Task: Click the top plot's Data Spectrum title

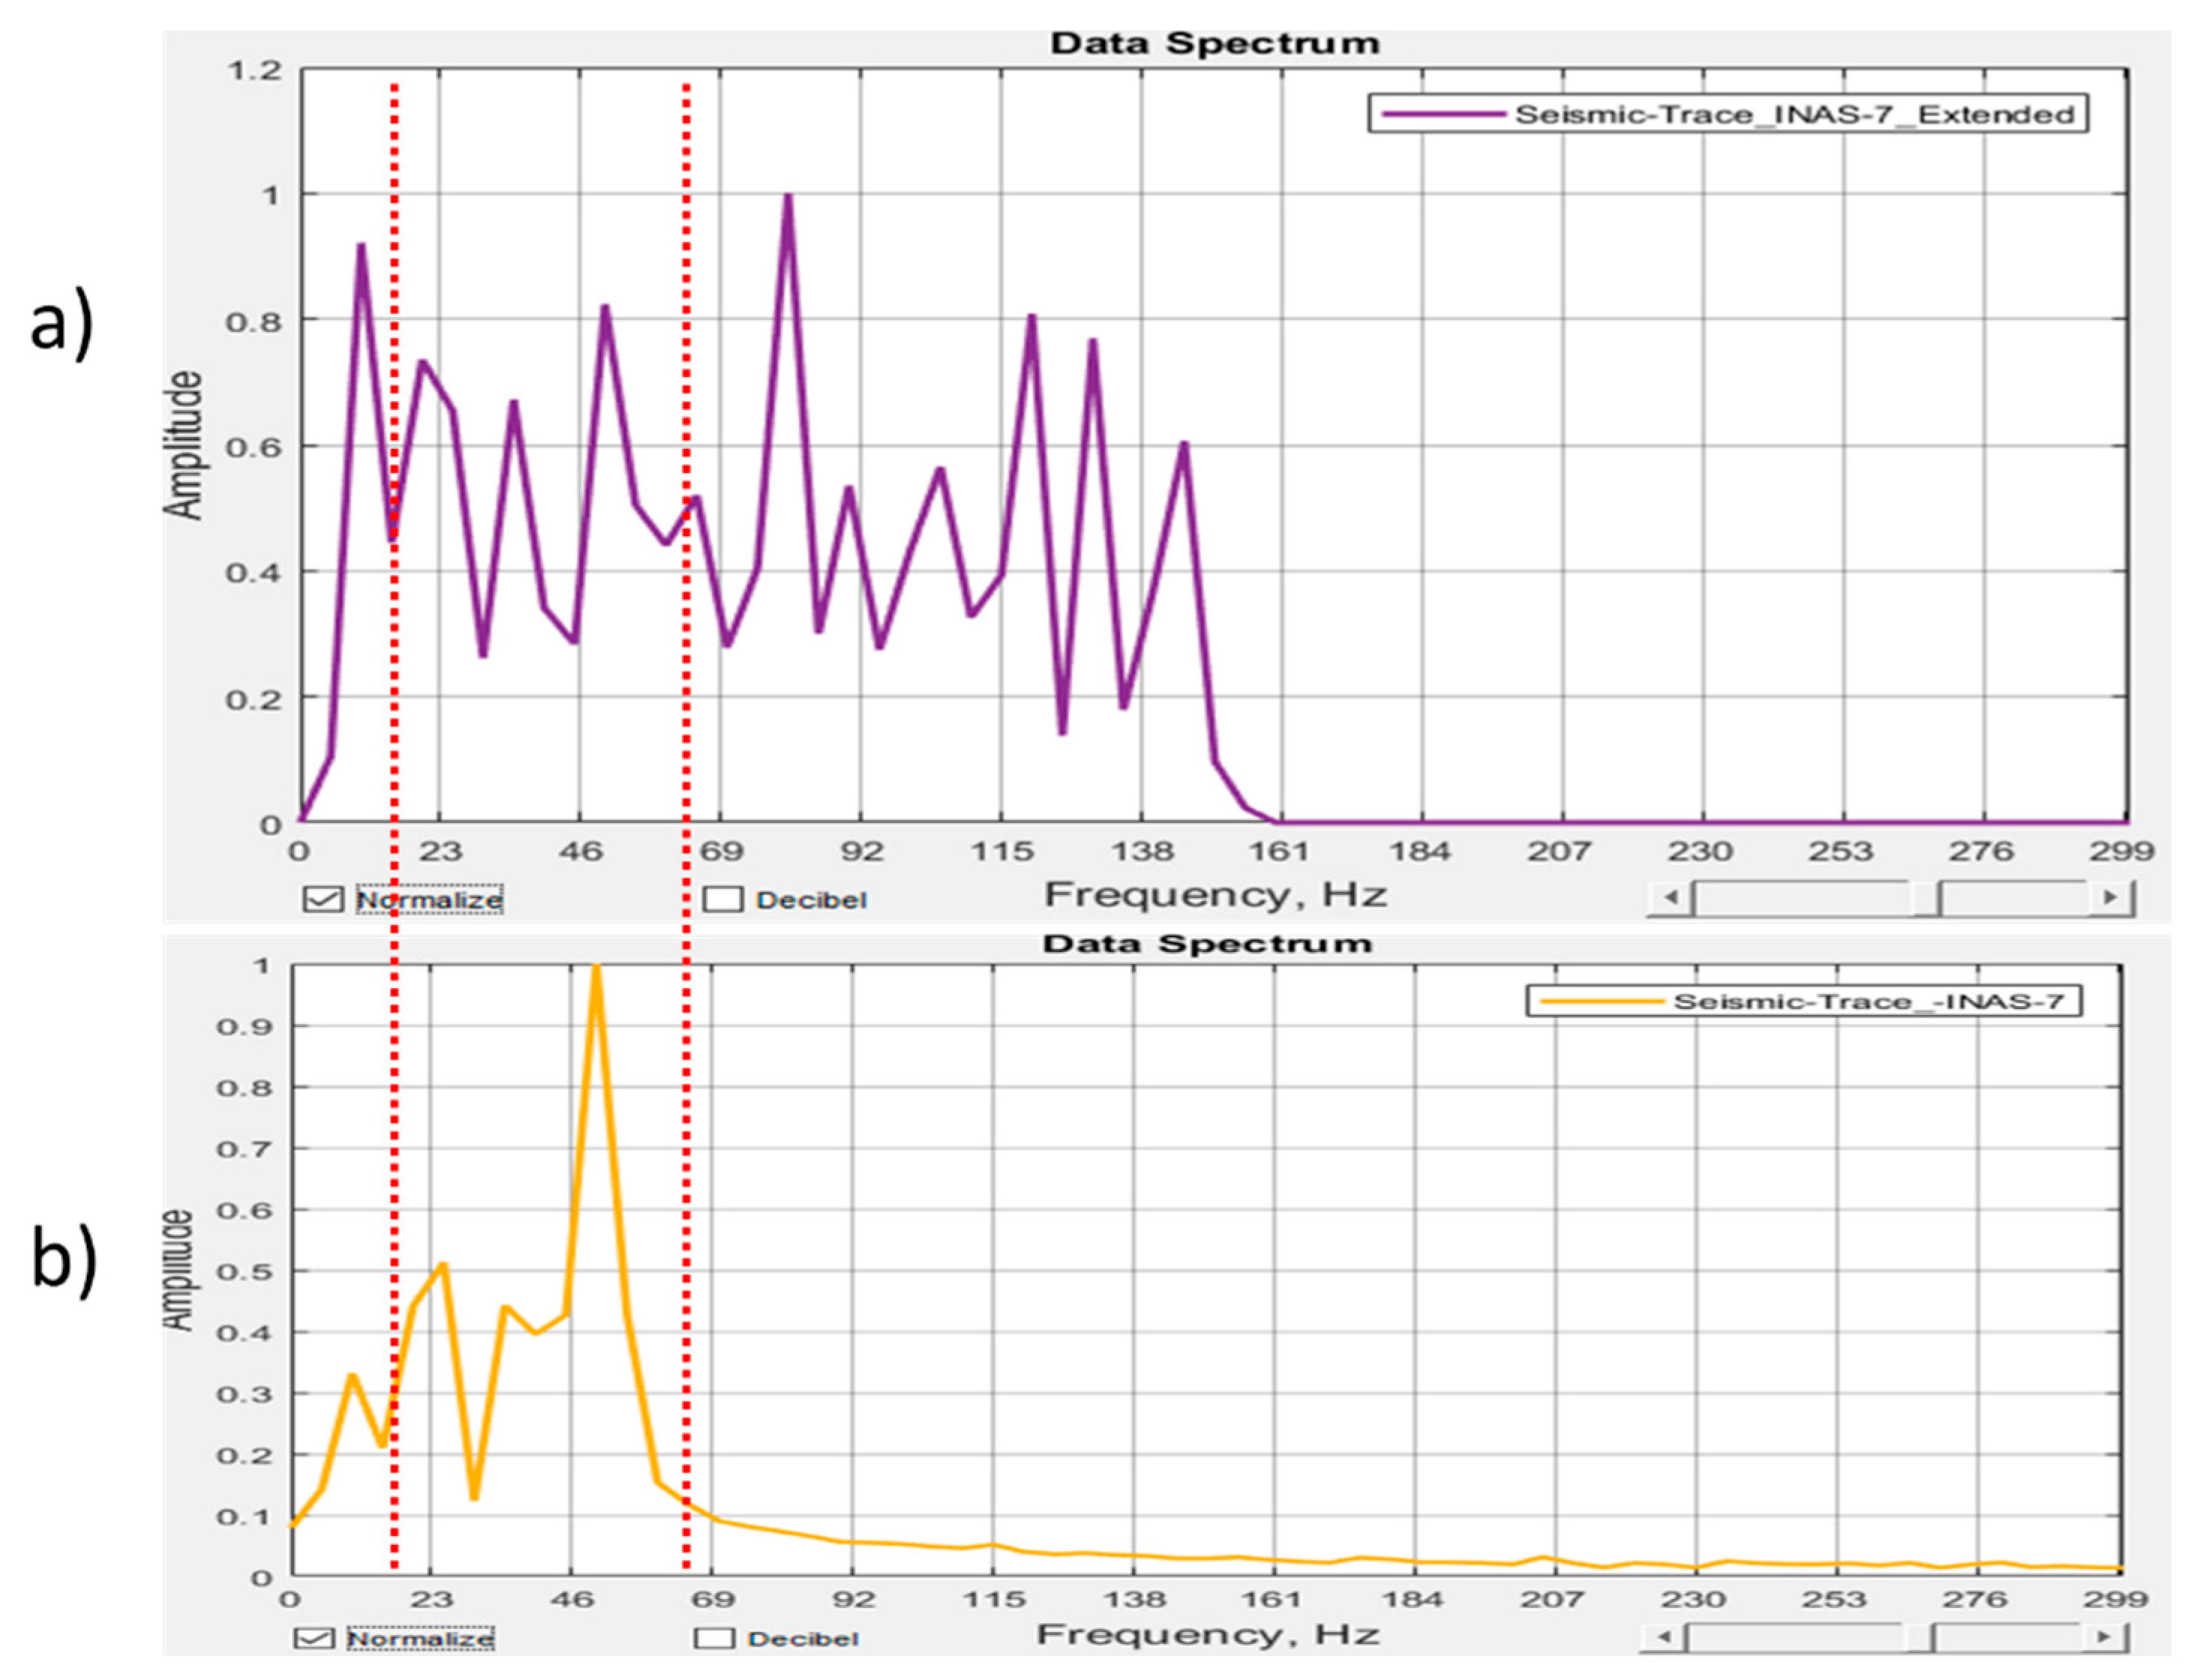Action: pos(1214,43)
